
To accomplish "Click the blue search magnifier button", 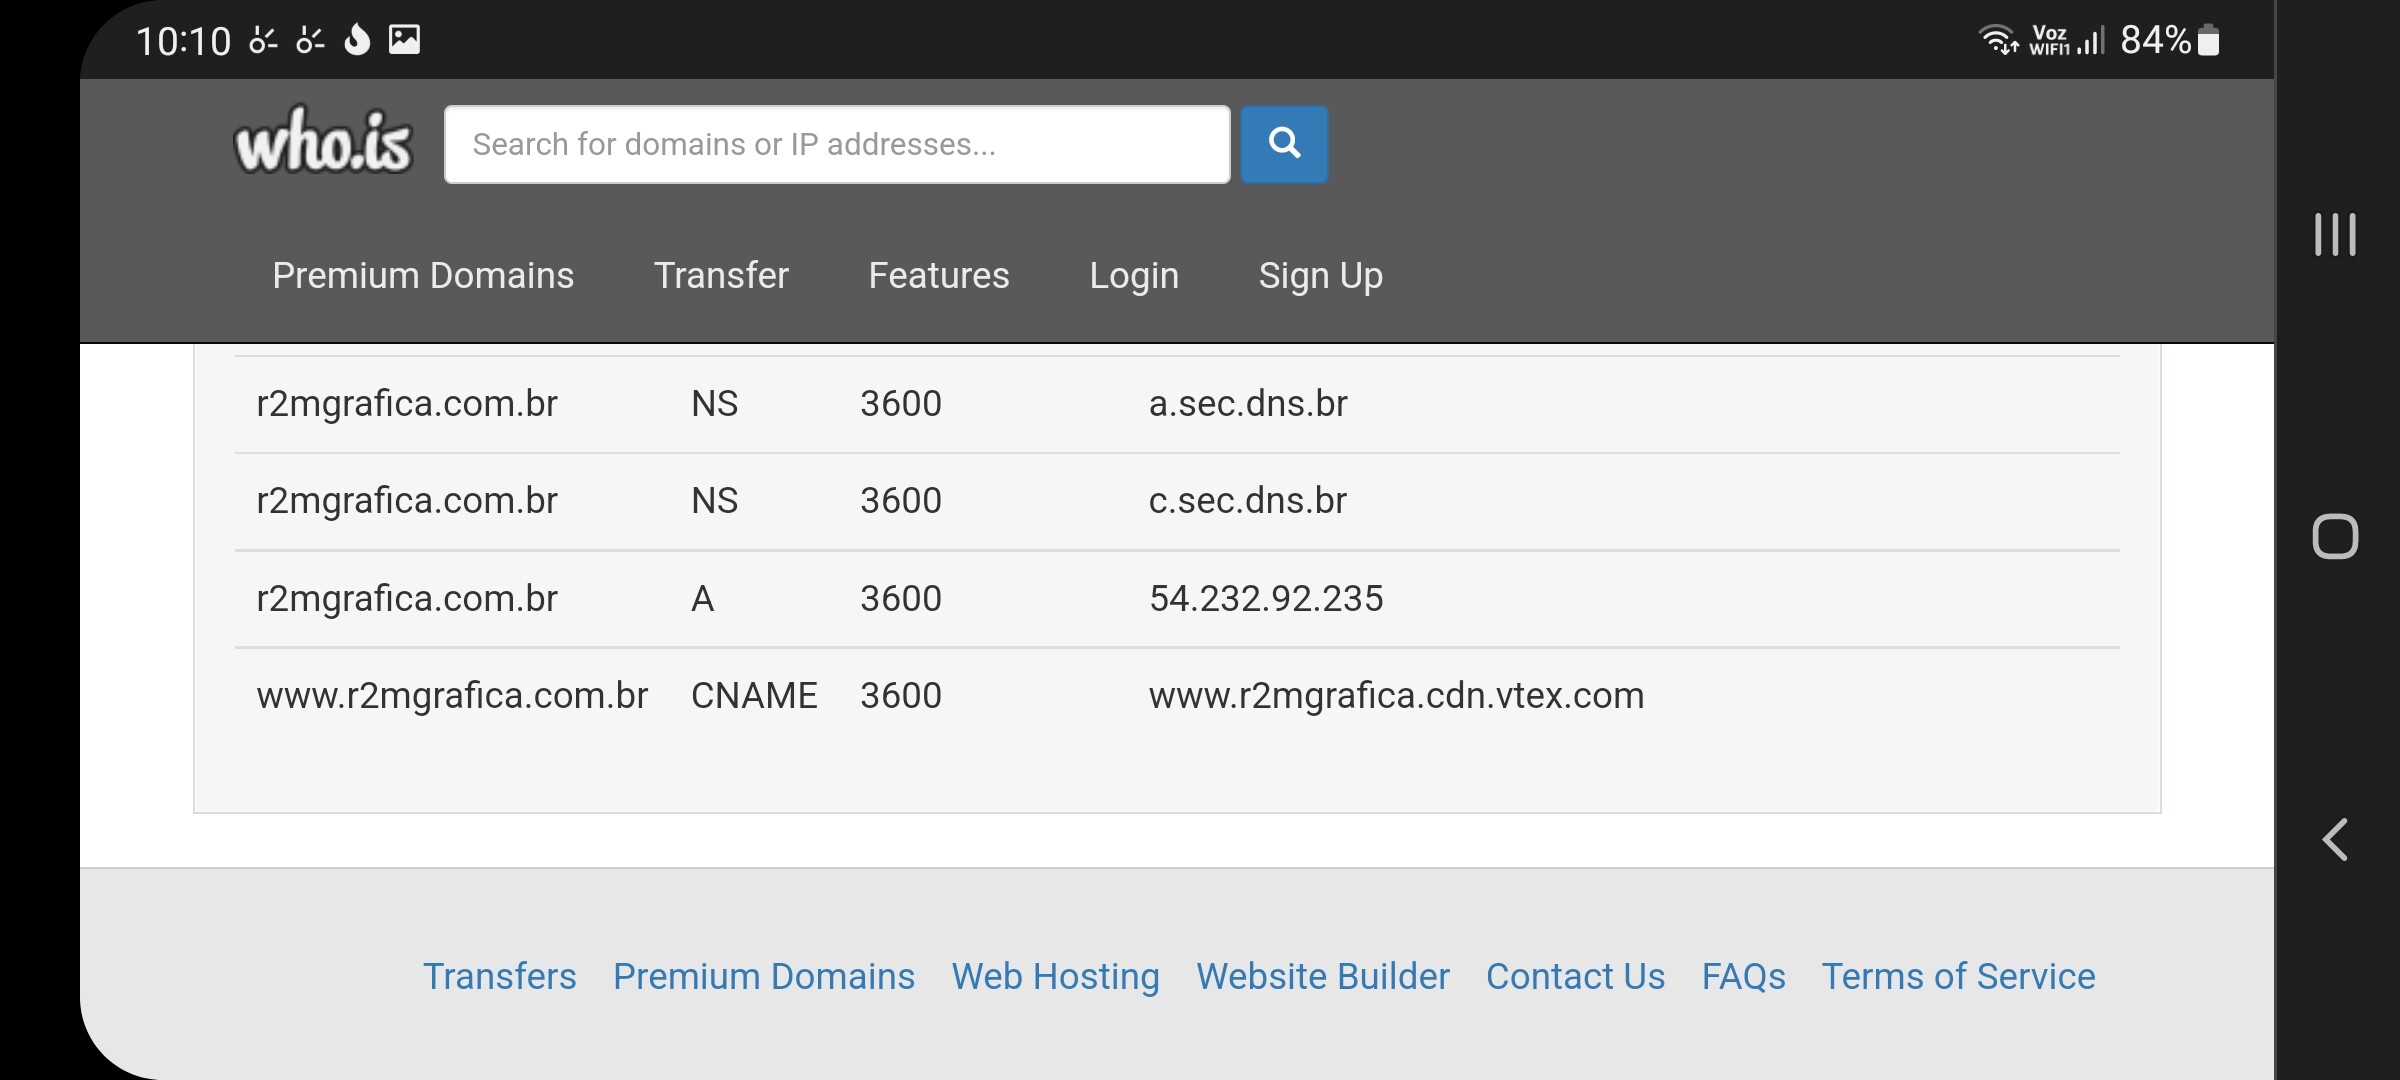I will click(x=1284, y=144).
